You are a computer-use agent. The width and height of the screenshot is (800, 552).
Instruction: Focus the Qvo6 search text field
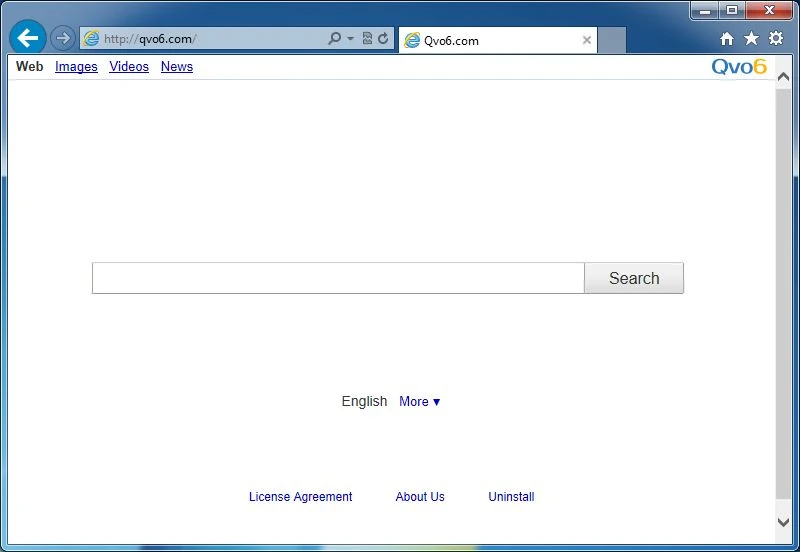coord(338,278)
